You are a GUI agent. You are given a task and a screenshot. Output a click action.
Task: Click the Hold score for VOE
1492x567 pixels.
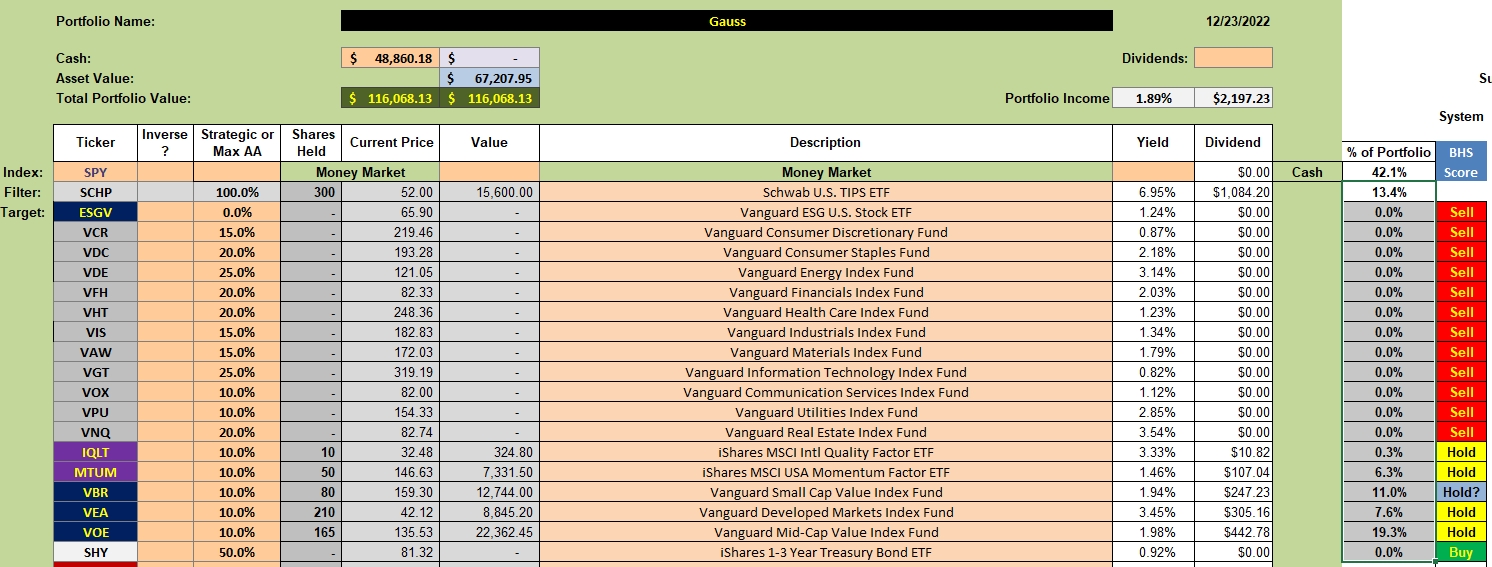point(1461,532)
